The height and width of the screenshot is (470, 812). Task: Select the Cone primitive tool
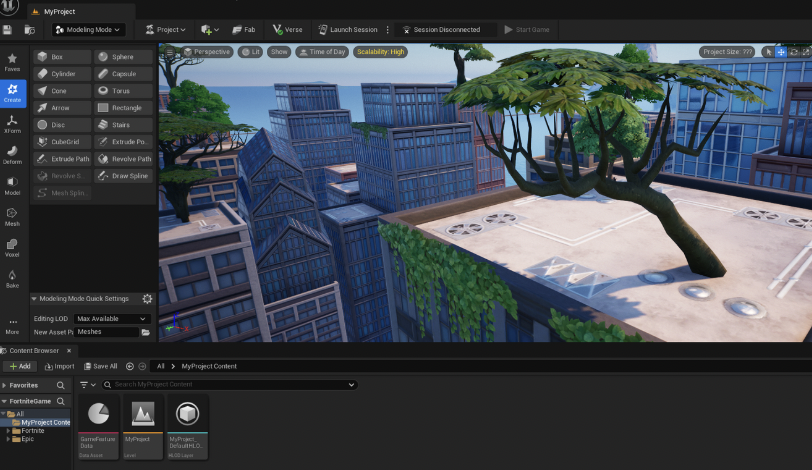[x=62, y=91]
